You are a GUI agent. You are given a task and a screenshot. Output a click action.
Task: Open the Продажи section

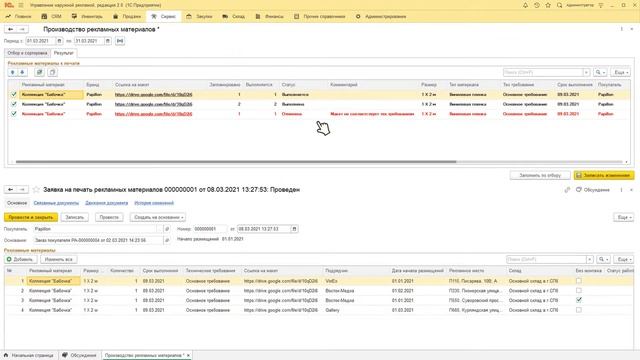(127, 17)
